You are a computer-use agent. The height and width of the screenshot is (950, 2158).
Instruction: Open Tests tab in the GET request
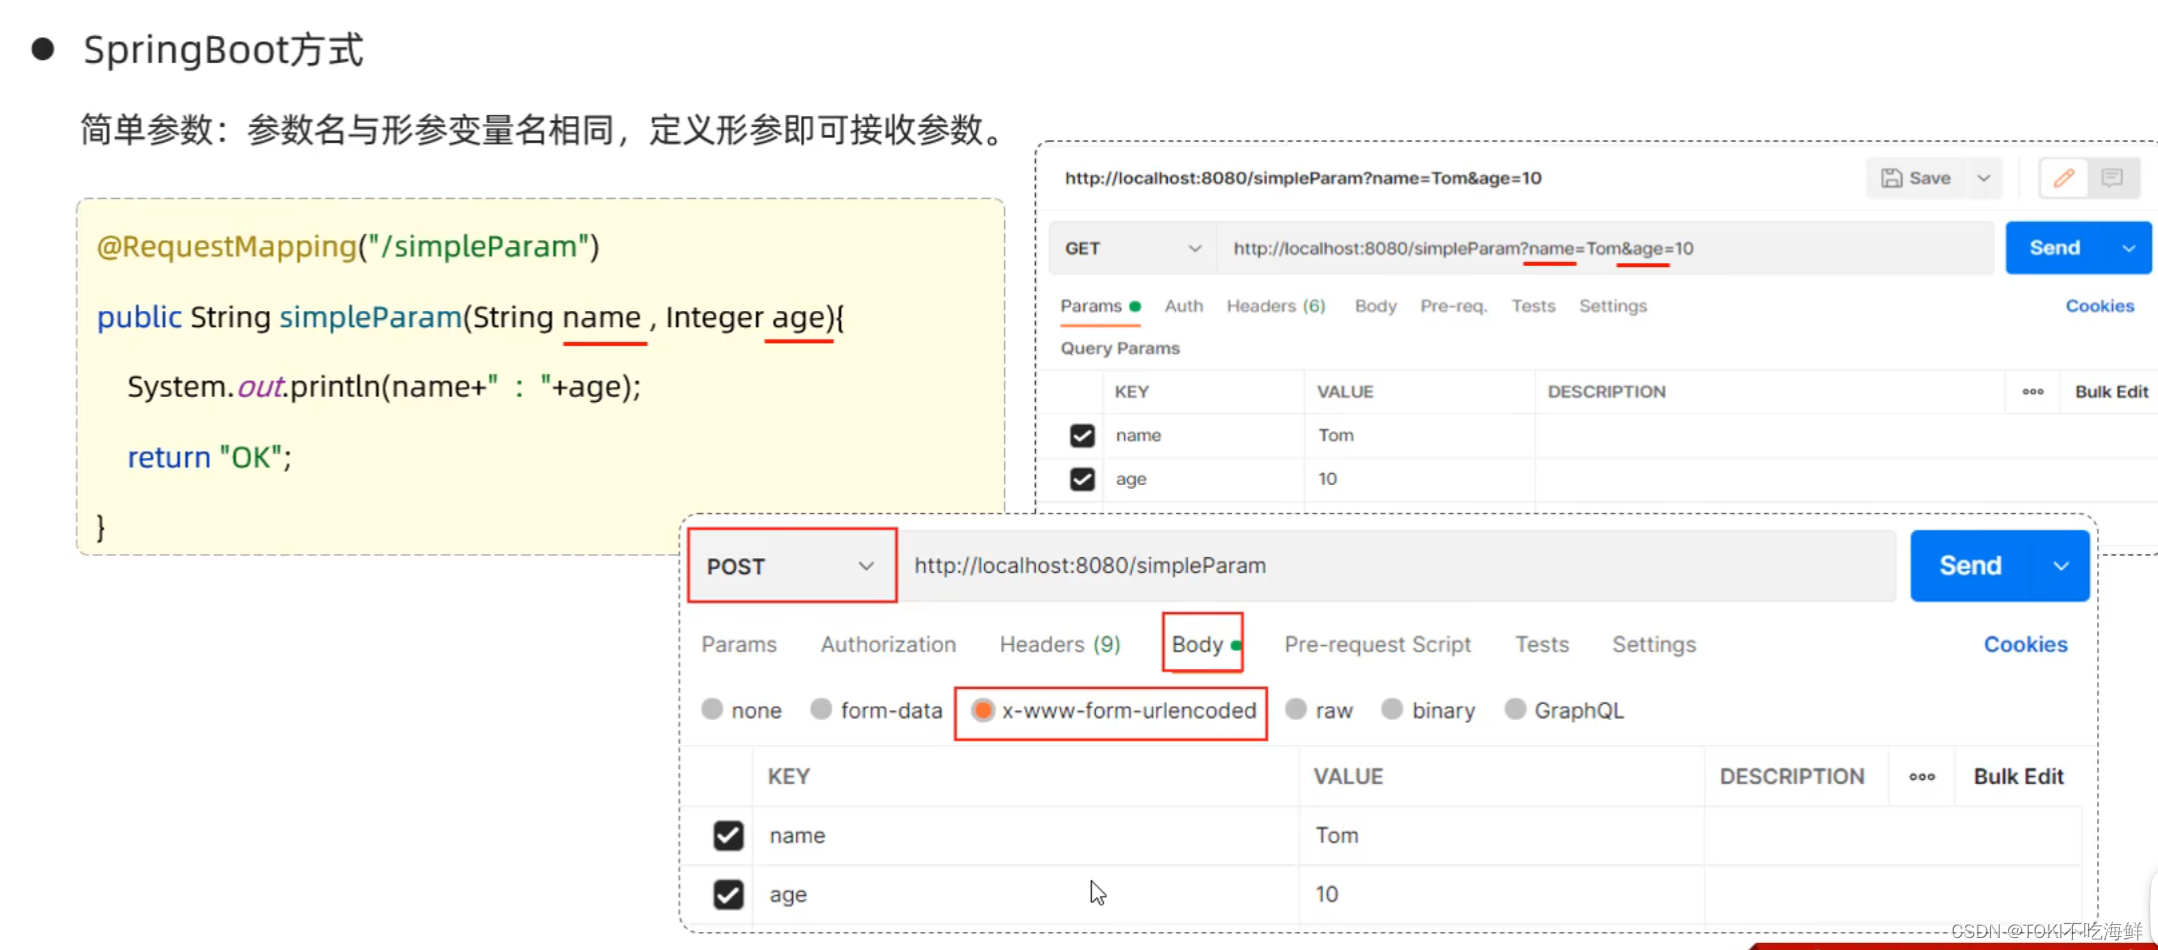[x=1533, y=306]
